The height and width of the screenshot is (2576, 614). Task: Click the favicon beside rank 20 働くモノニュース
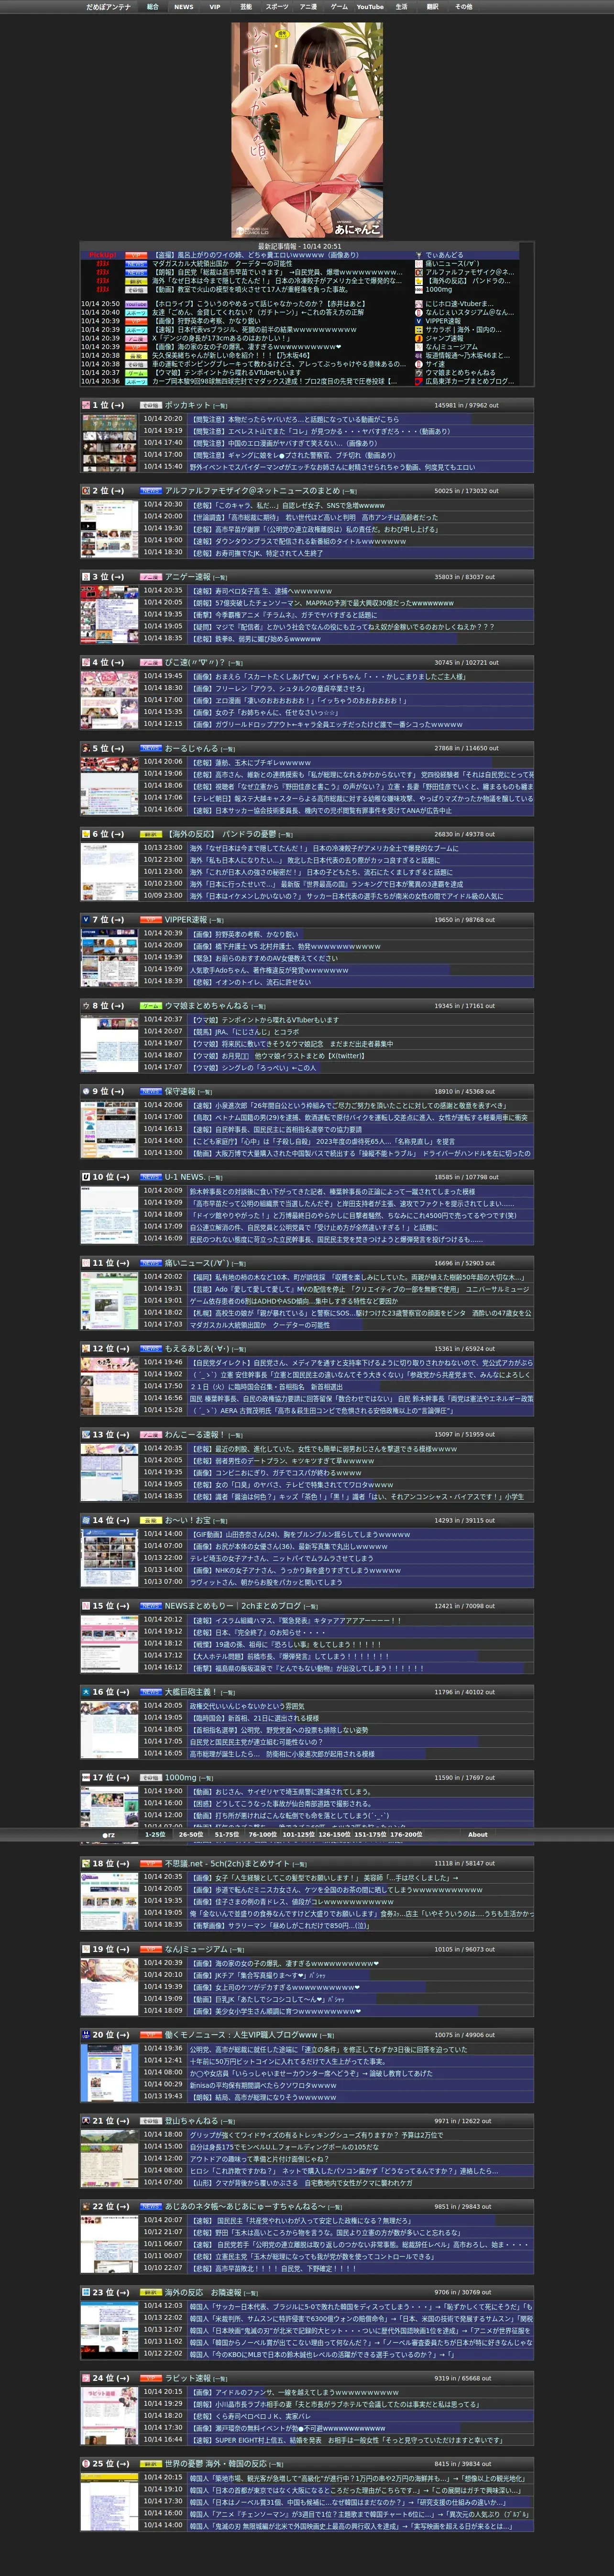click(86, 2035)
